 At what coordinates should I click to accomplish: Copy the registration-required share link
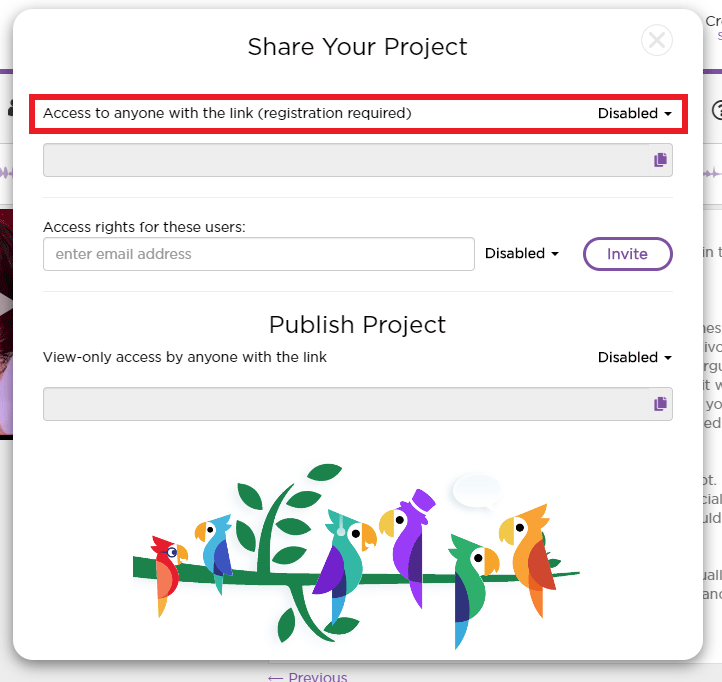click(660, 160)
